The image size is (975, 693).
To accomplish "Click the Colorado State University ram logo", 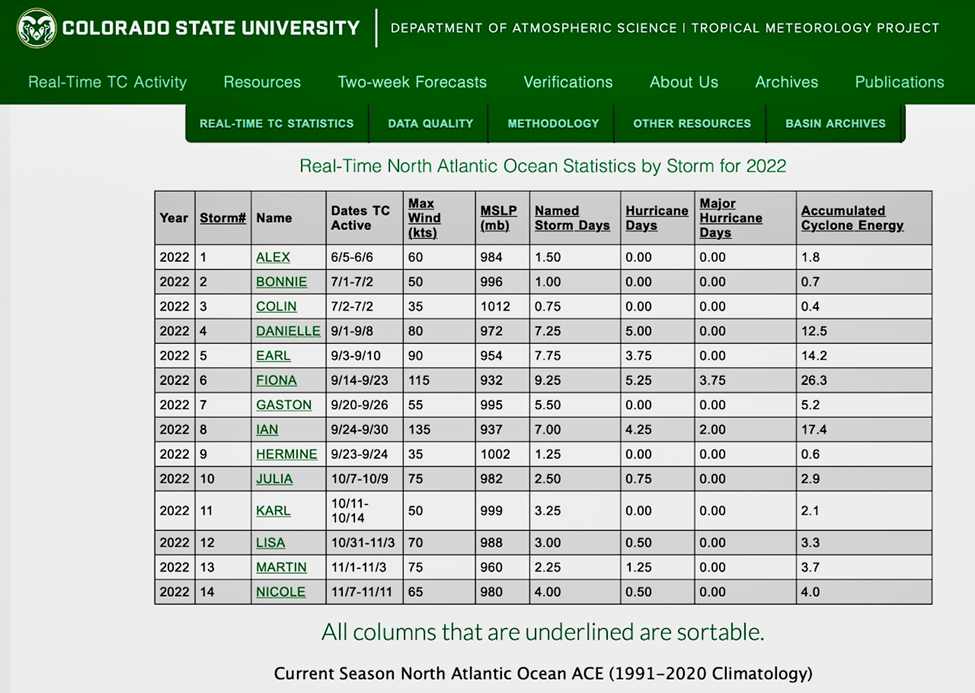I will pyautogui.click(x=36, y=28).
